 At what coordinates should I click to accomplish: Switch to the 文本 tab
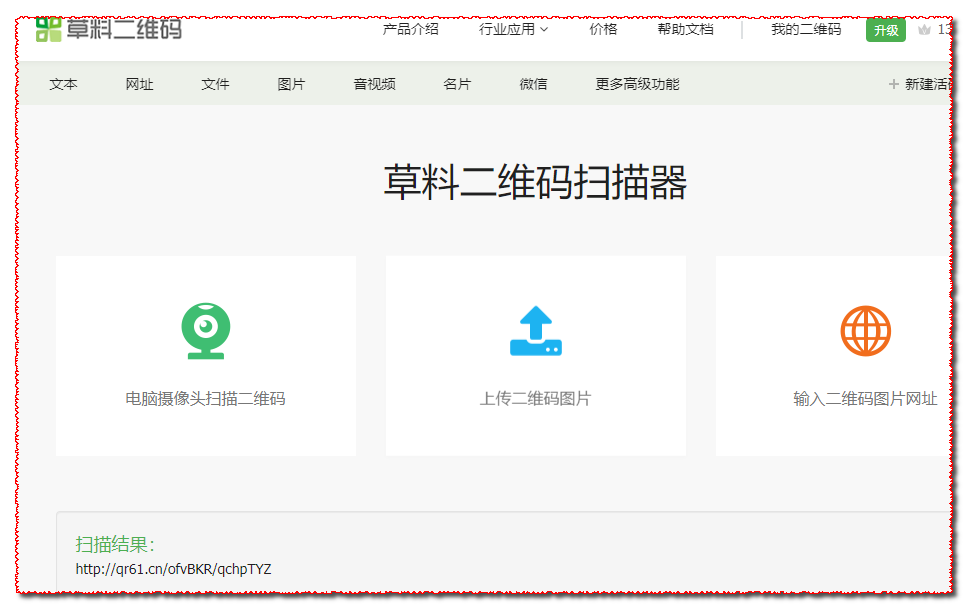(63, 84)
